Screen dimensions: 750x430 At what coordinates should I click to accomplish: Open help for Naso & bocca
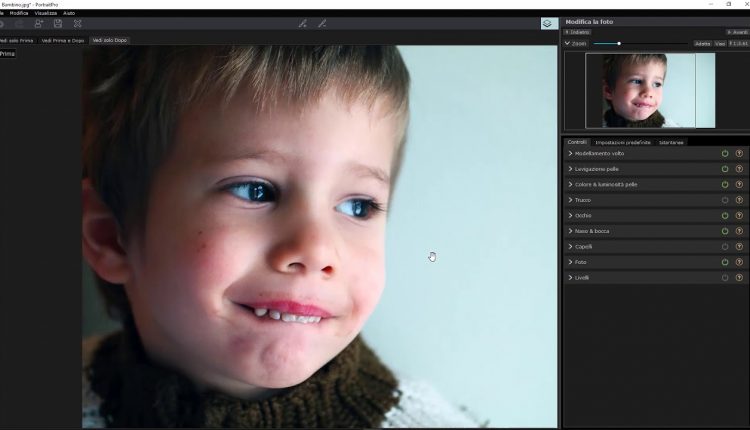[x=739, y=231]
